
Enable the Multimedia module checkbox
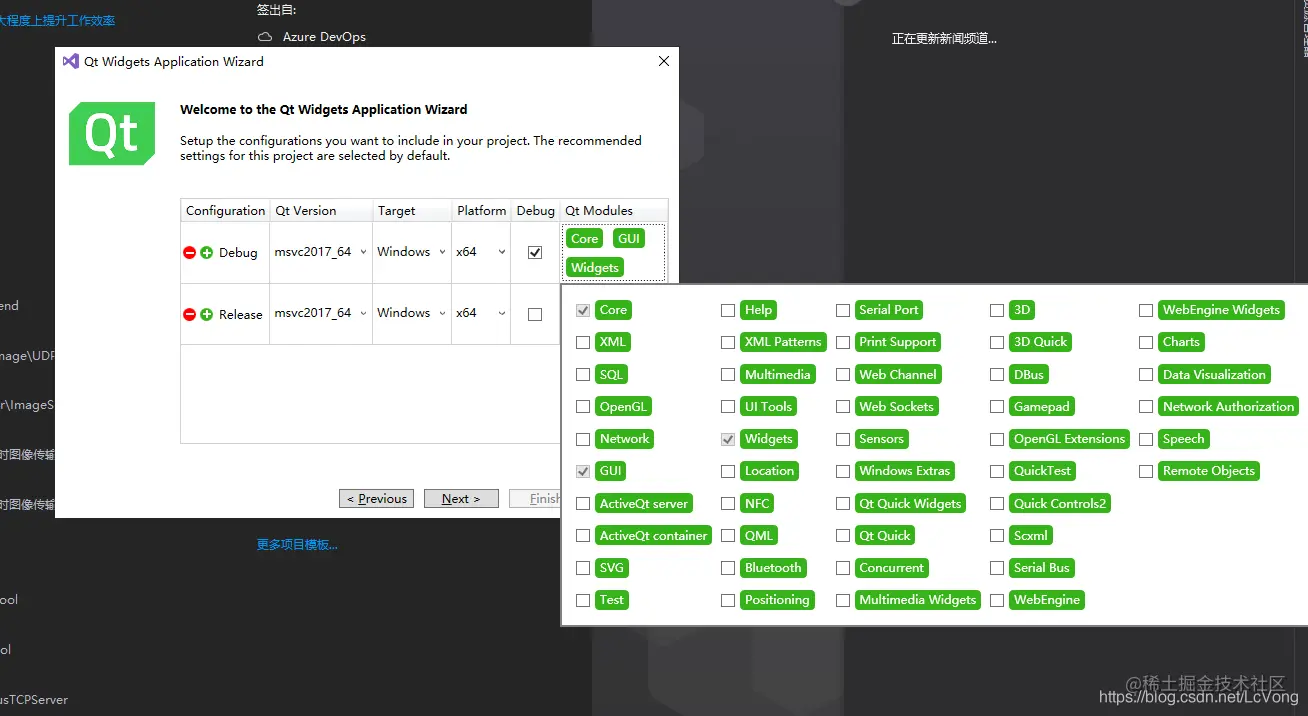coord(728,375)
